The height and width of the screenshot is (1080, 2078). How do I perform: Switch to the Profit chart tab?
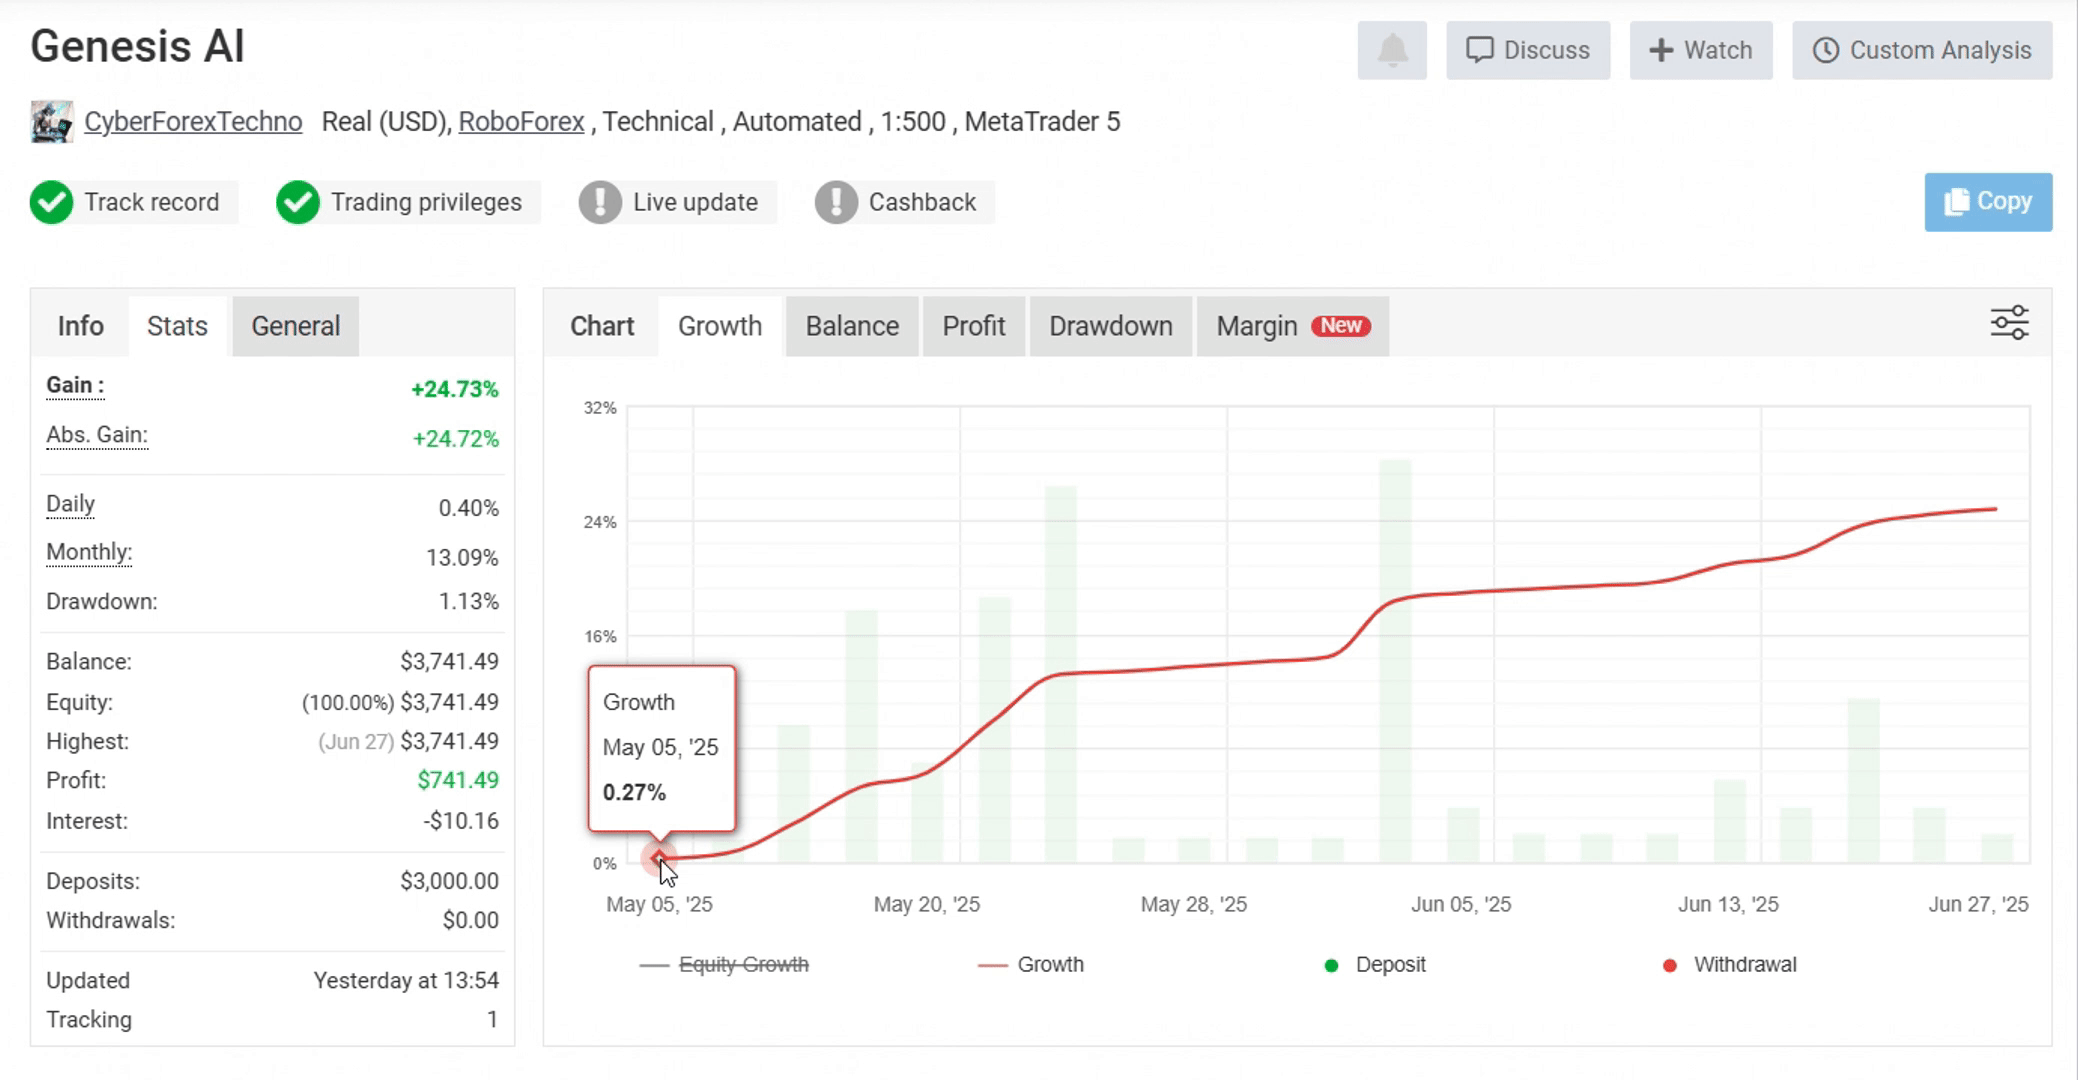coord(974,326)
